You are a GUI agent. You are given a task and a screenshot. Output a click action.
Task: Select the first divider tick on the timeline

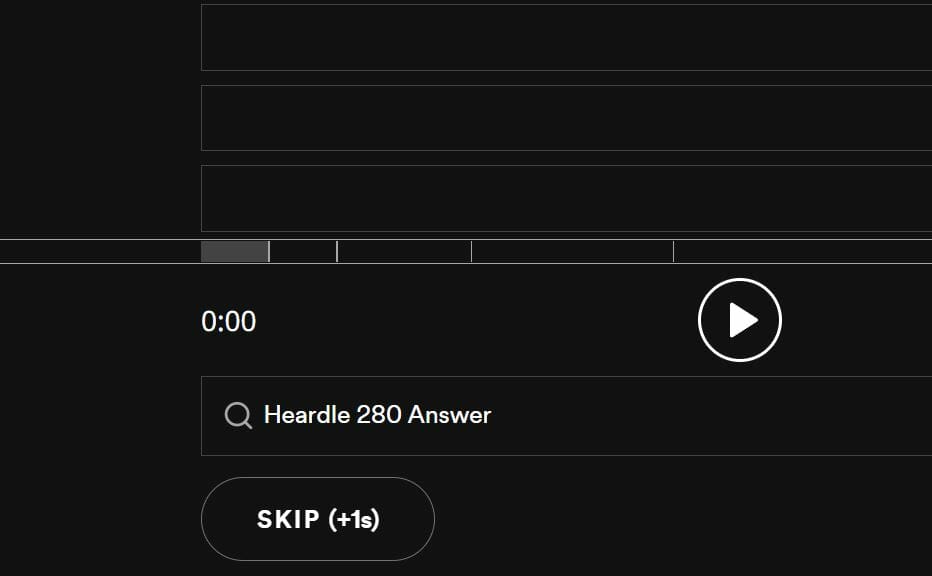tap(269, 251)
